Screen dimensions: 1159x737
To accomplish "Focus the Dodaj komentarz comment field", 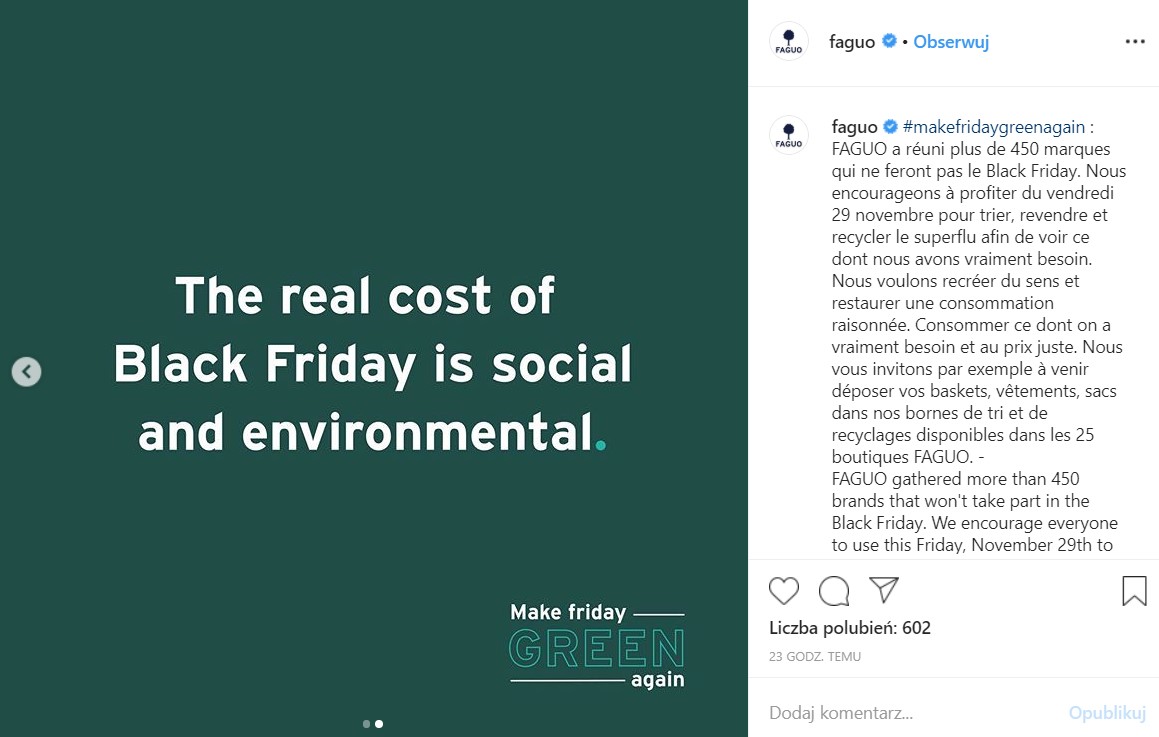I will tap(900, 713).
